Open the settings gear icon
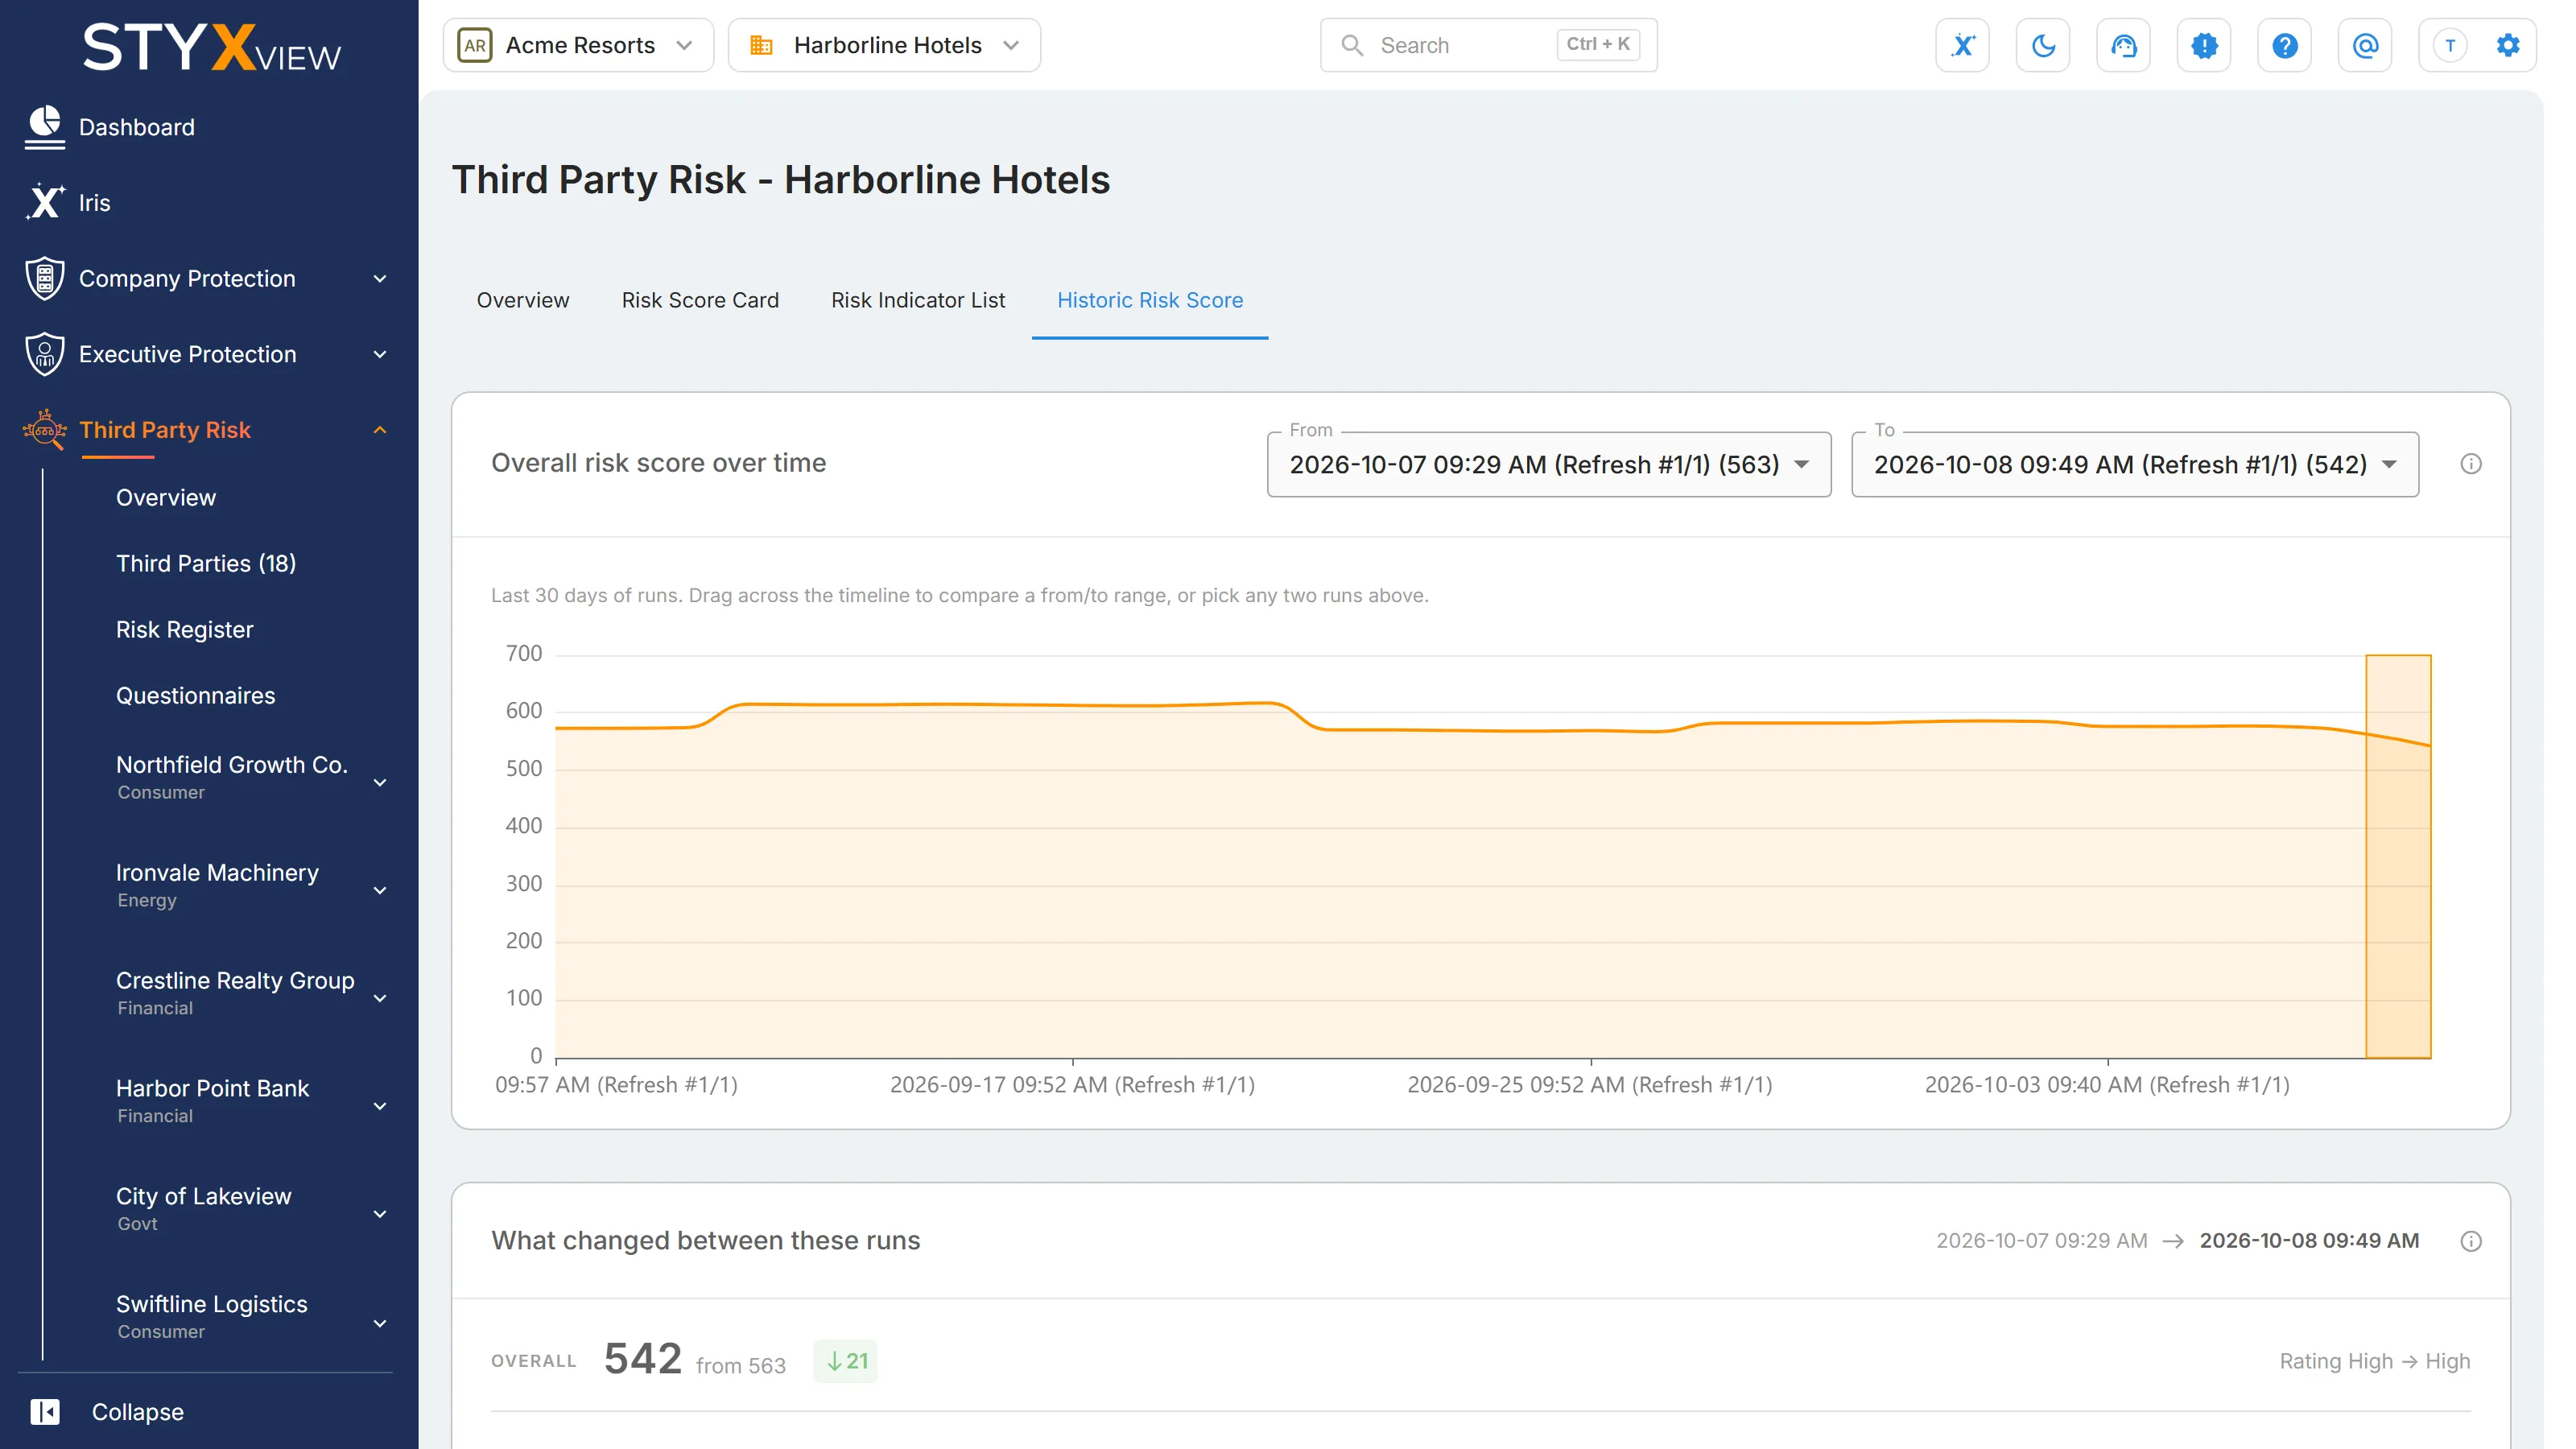2576x1449 pixels. click(x=2508, y=45)
